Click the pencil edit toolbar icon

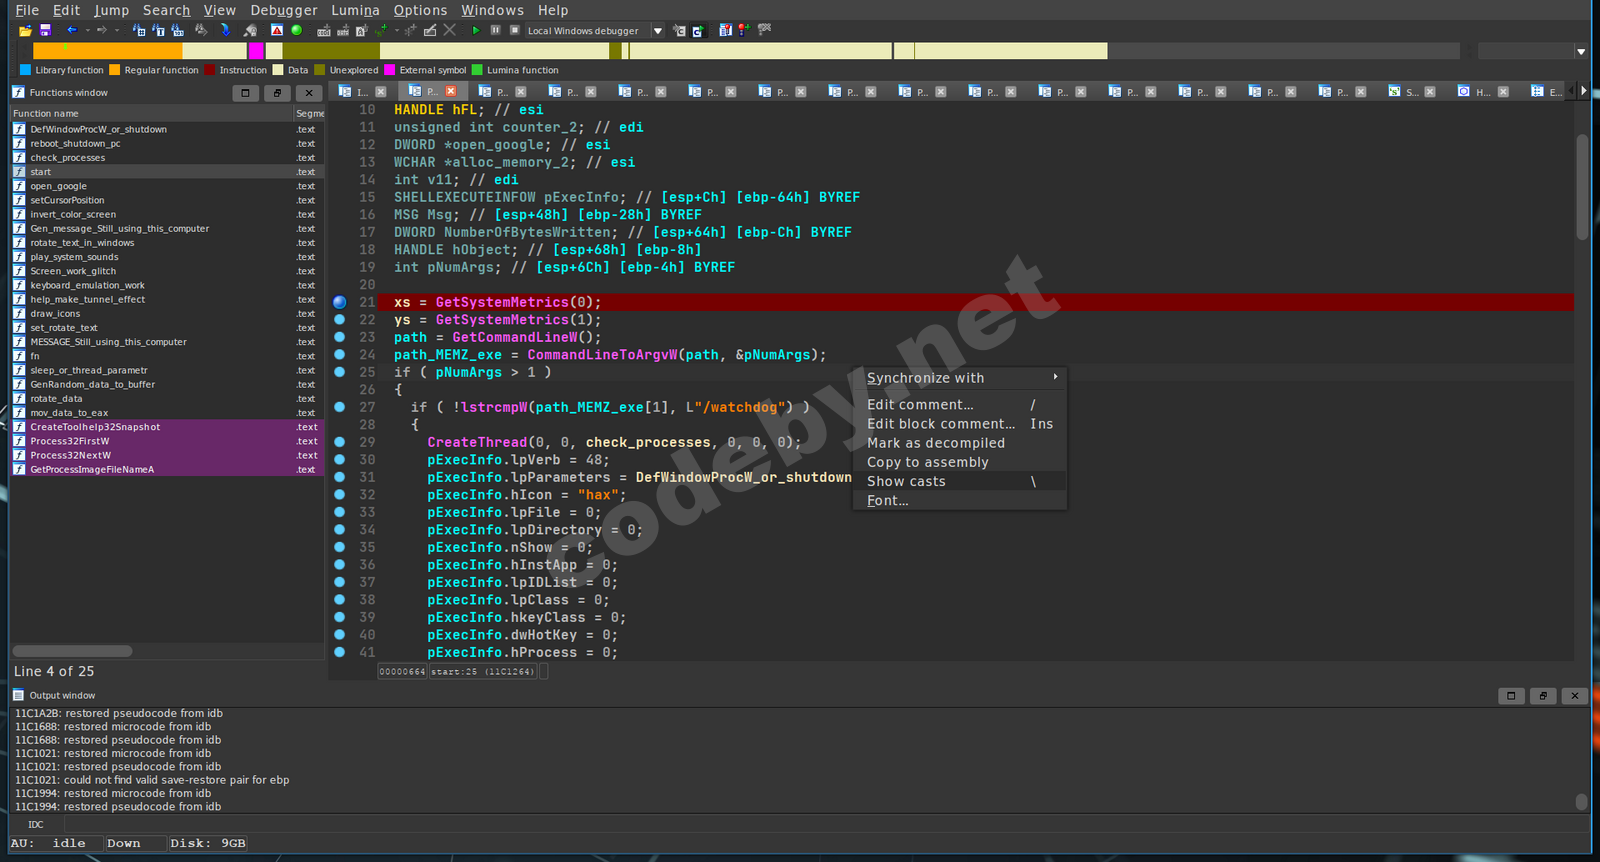(x=430, y=31)
